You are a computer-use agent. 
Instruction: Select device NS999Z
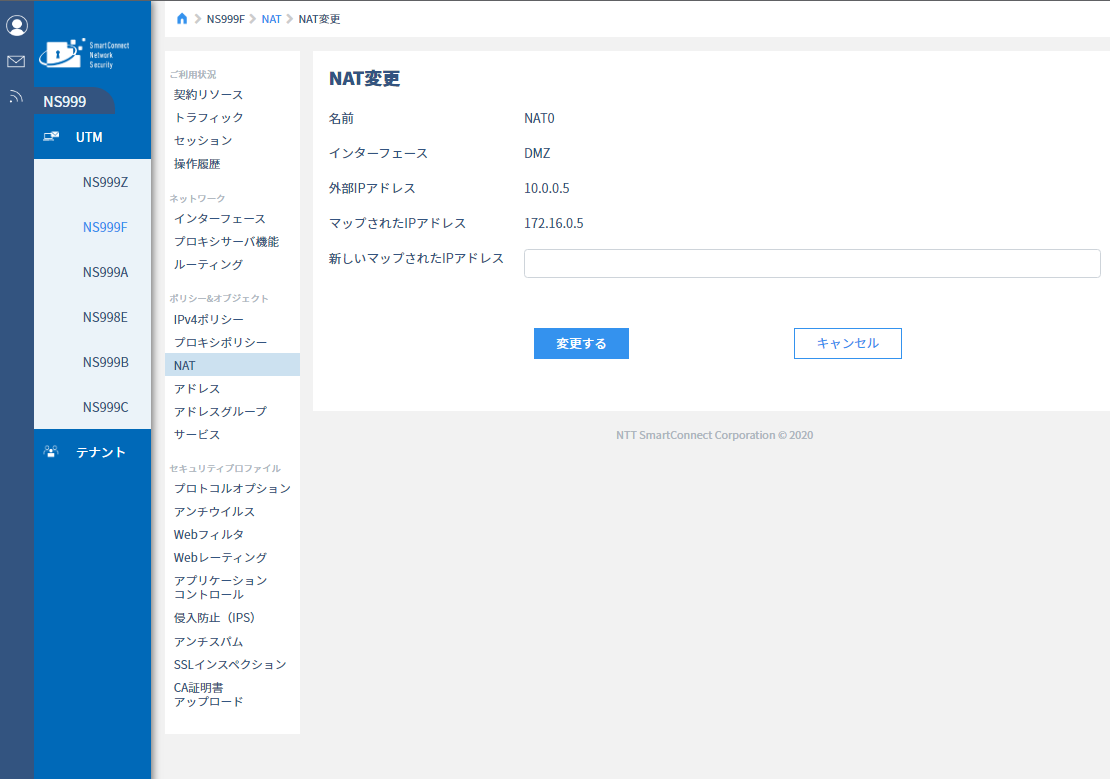tap(105, 182)
